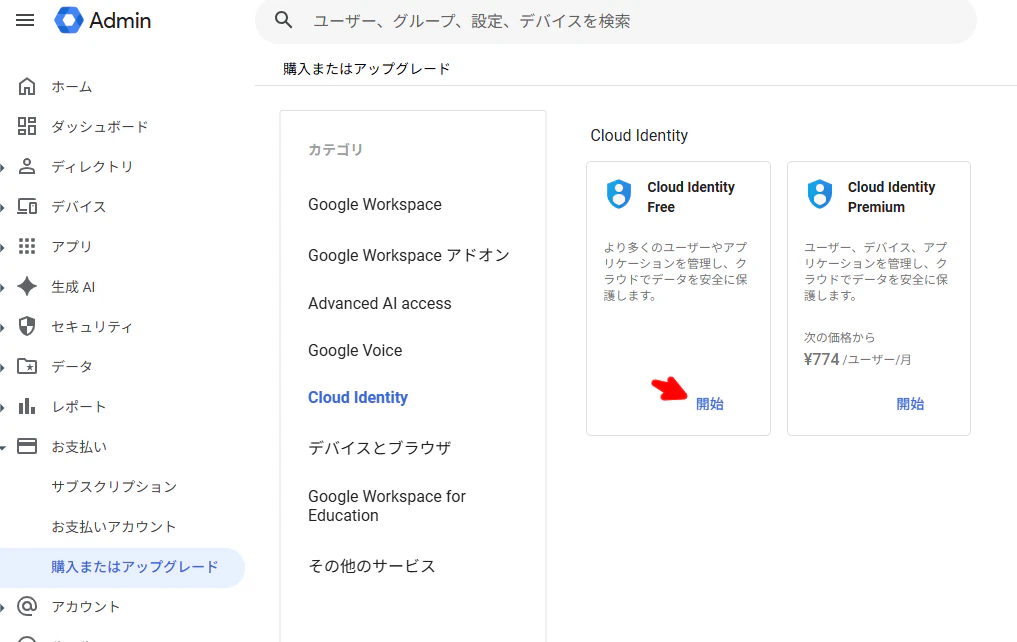
Task: Expand the アカウント menu arrow
Action: [x=3, y=607]
